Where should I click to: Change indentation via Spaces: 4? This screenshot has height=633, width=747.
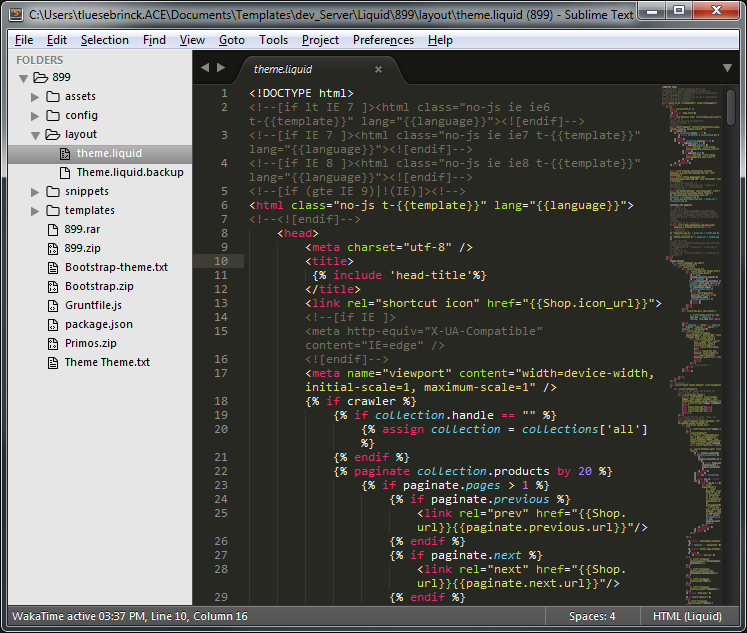[592, 616]
